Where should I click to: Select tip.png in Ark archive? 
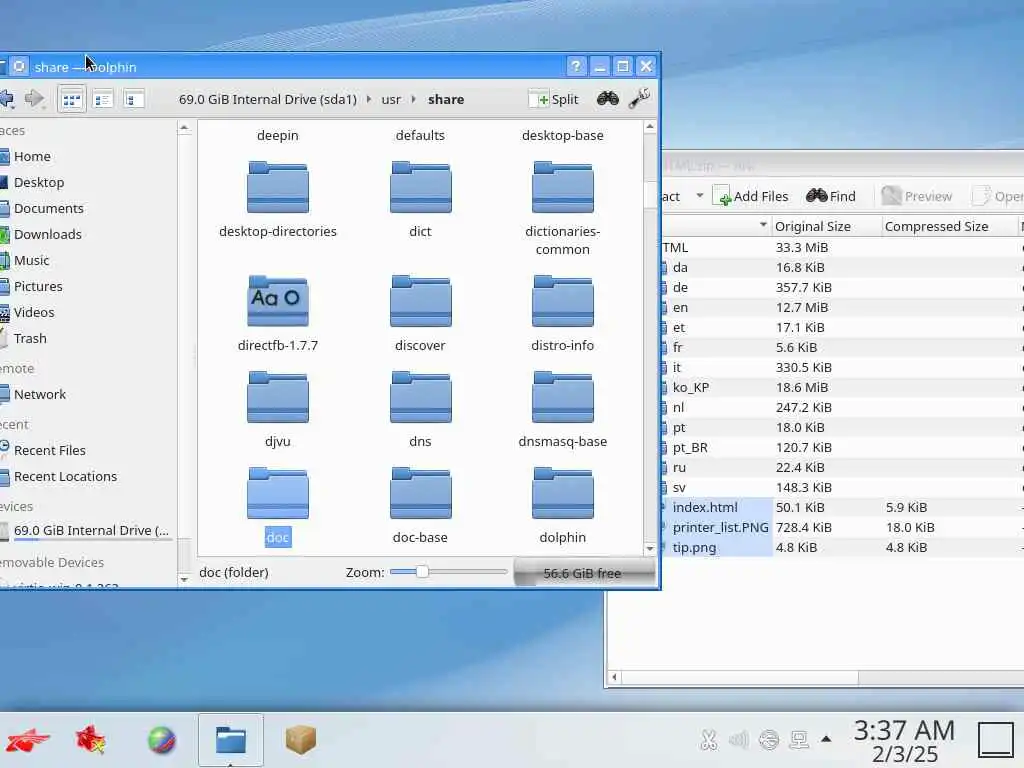tap(694, 548)
